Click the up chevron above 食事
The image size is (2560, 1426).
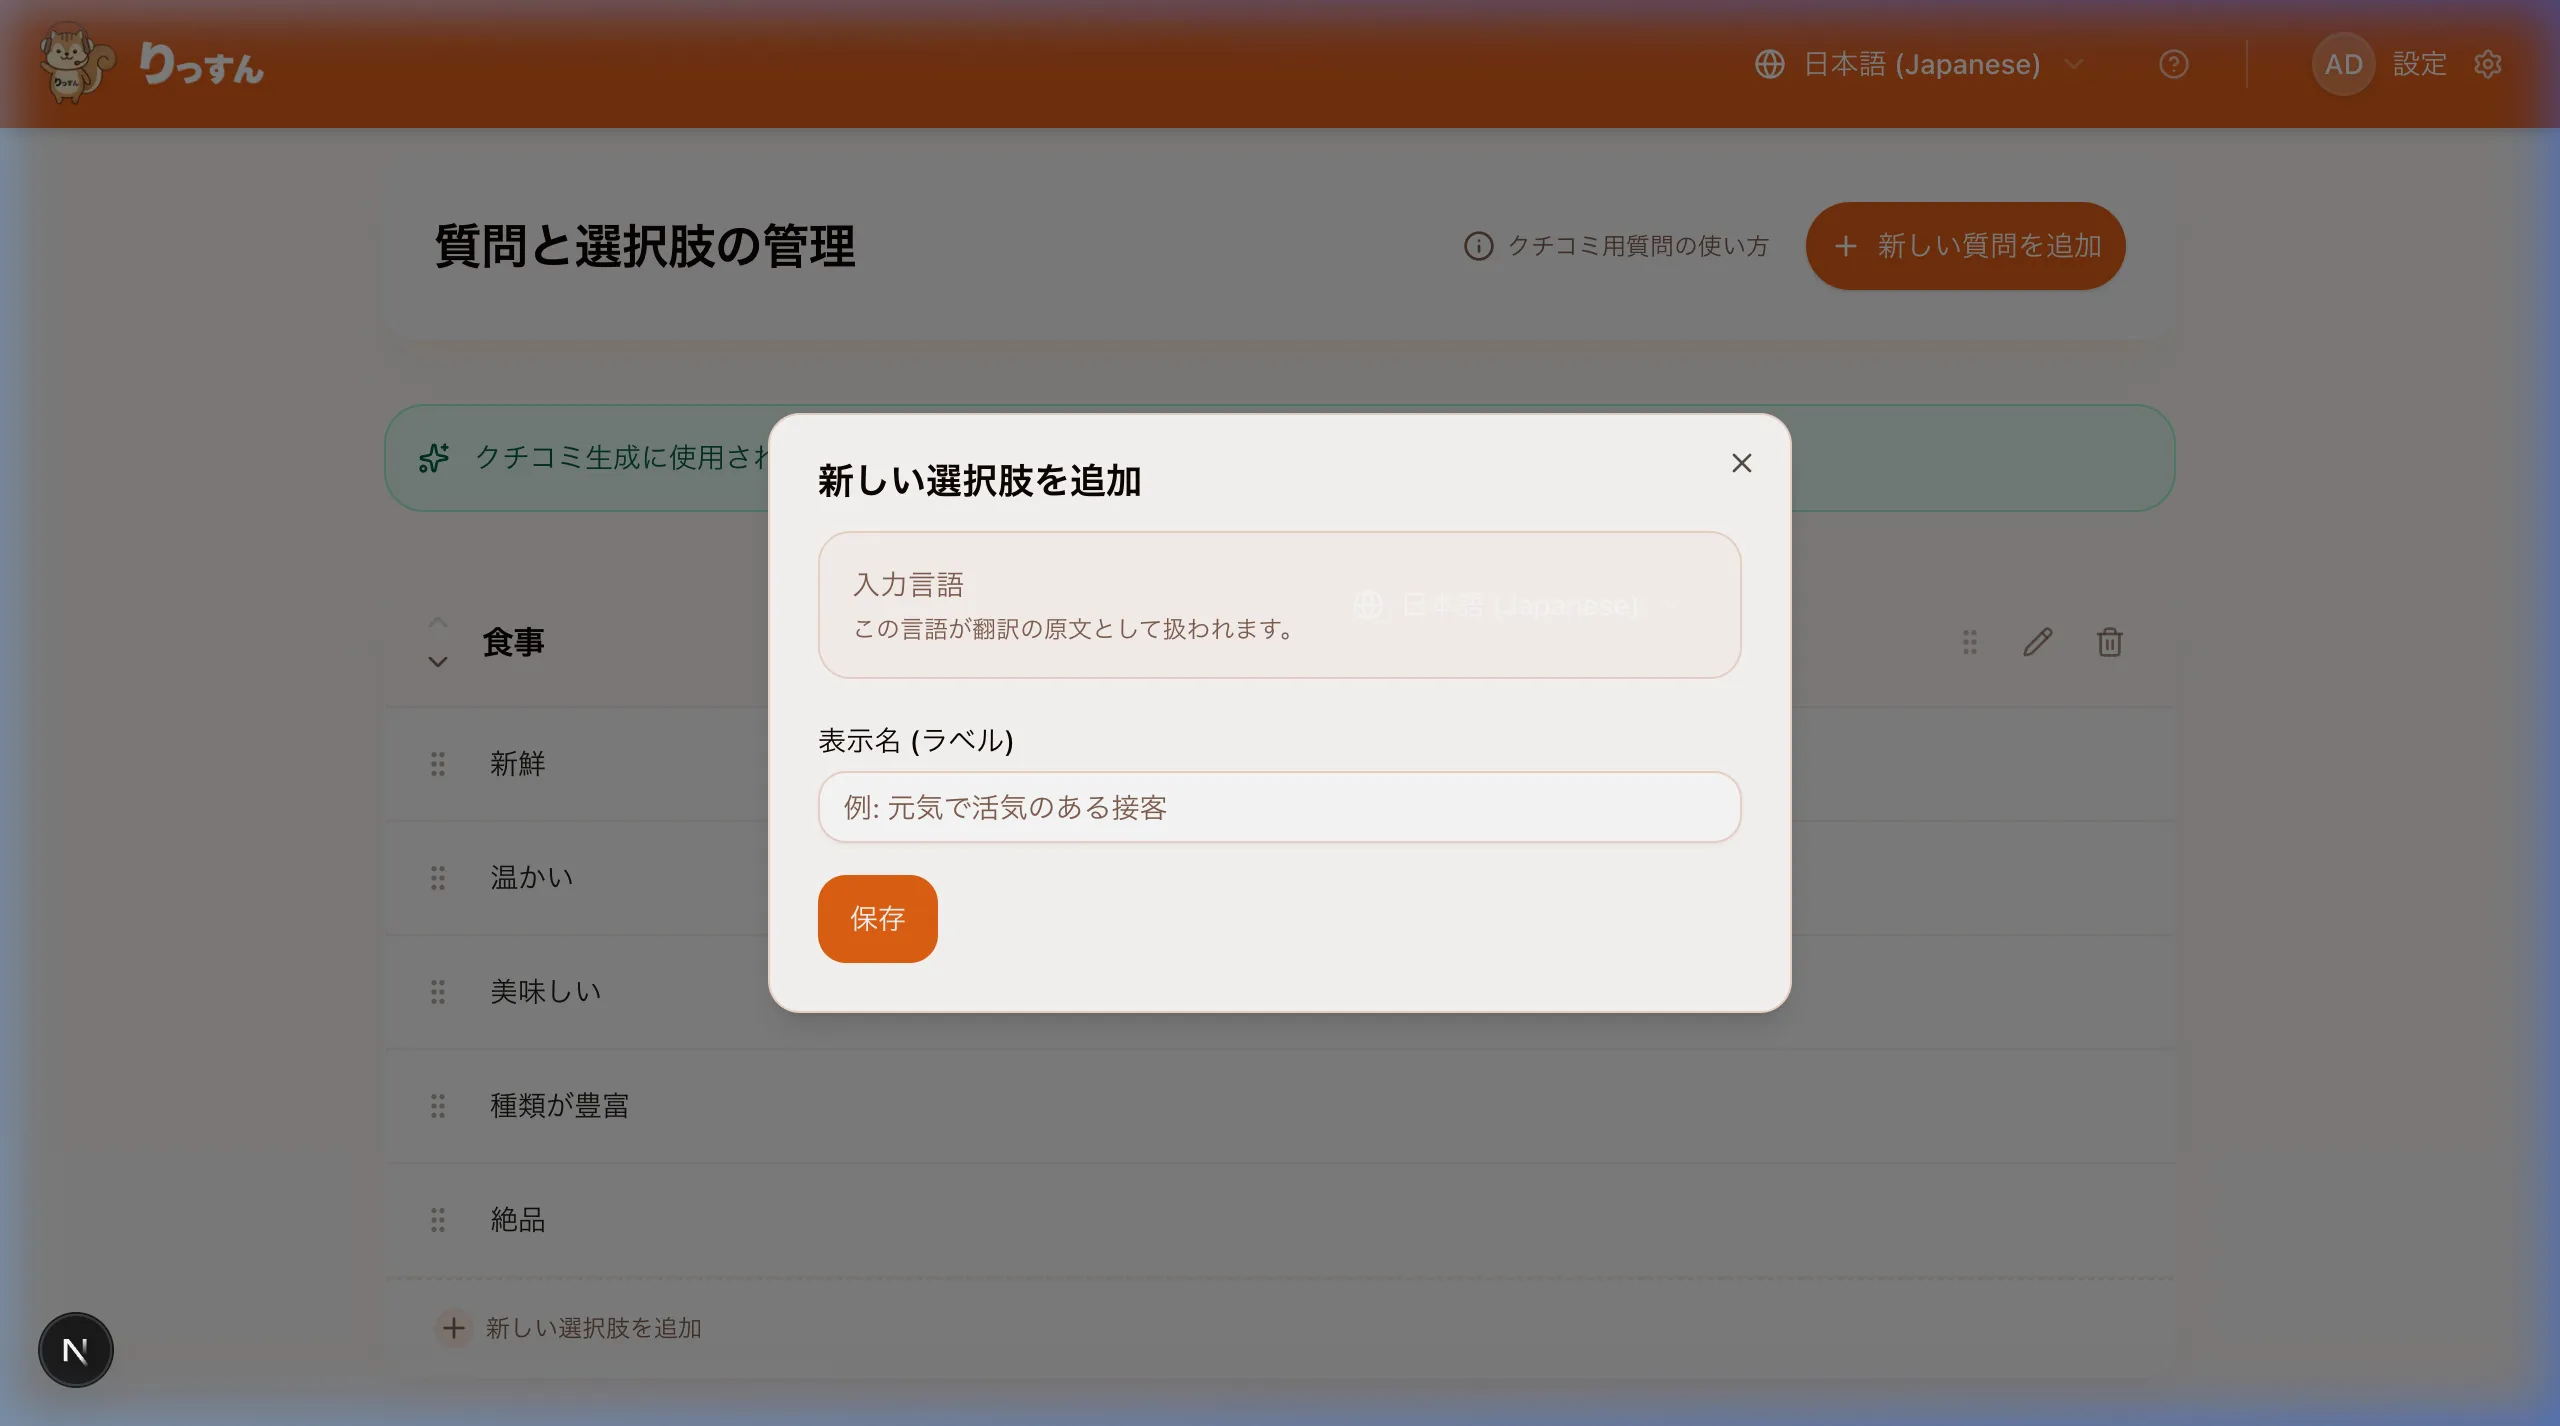point(437,621)
